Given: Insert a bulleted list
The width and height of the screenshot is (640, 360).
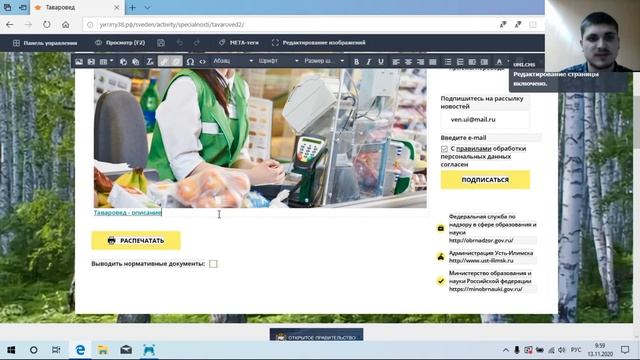Looking at the screenshot, I should pos(448,62).
